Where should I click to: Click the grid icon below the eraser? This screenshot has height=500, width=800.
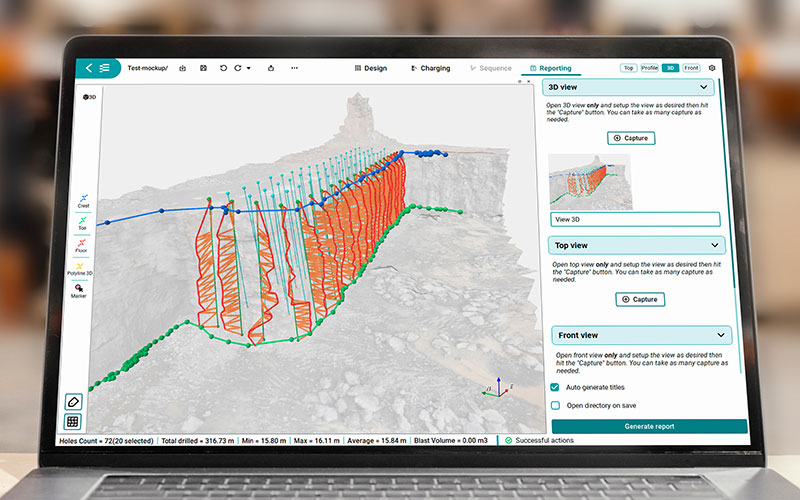(x=73, y=421)
